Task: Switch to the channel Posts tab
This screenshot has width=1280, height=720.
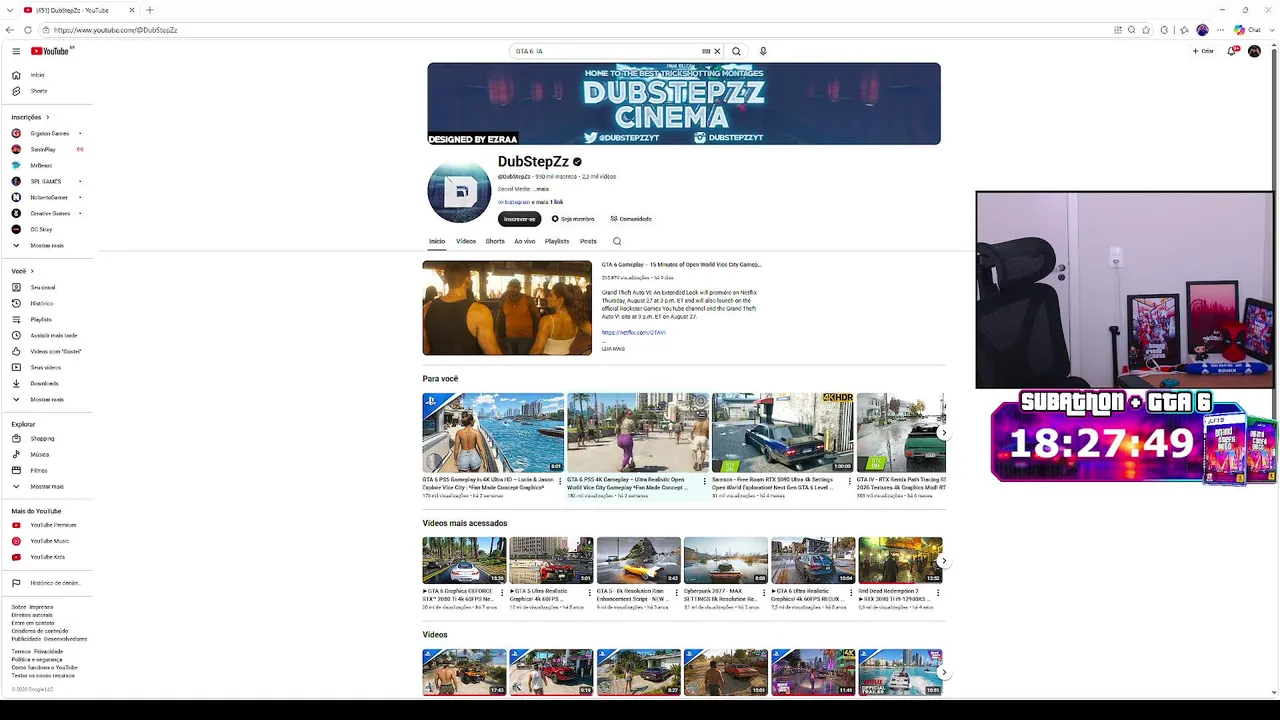Action: [x=588, y=241]
